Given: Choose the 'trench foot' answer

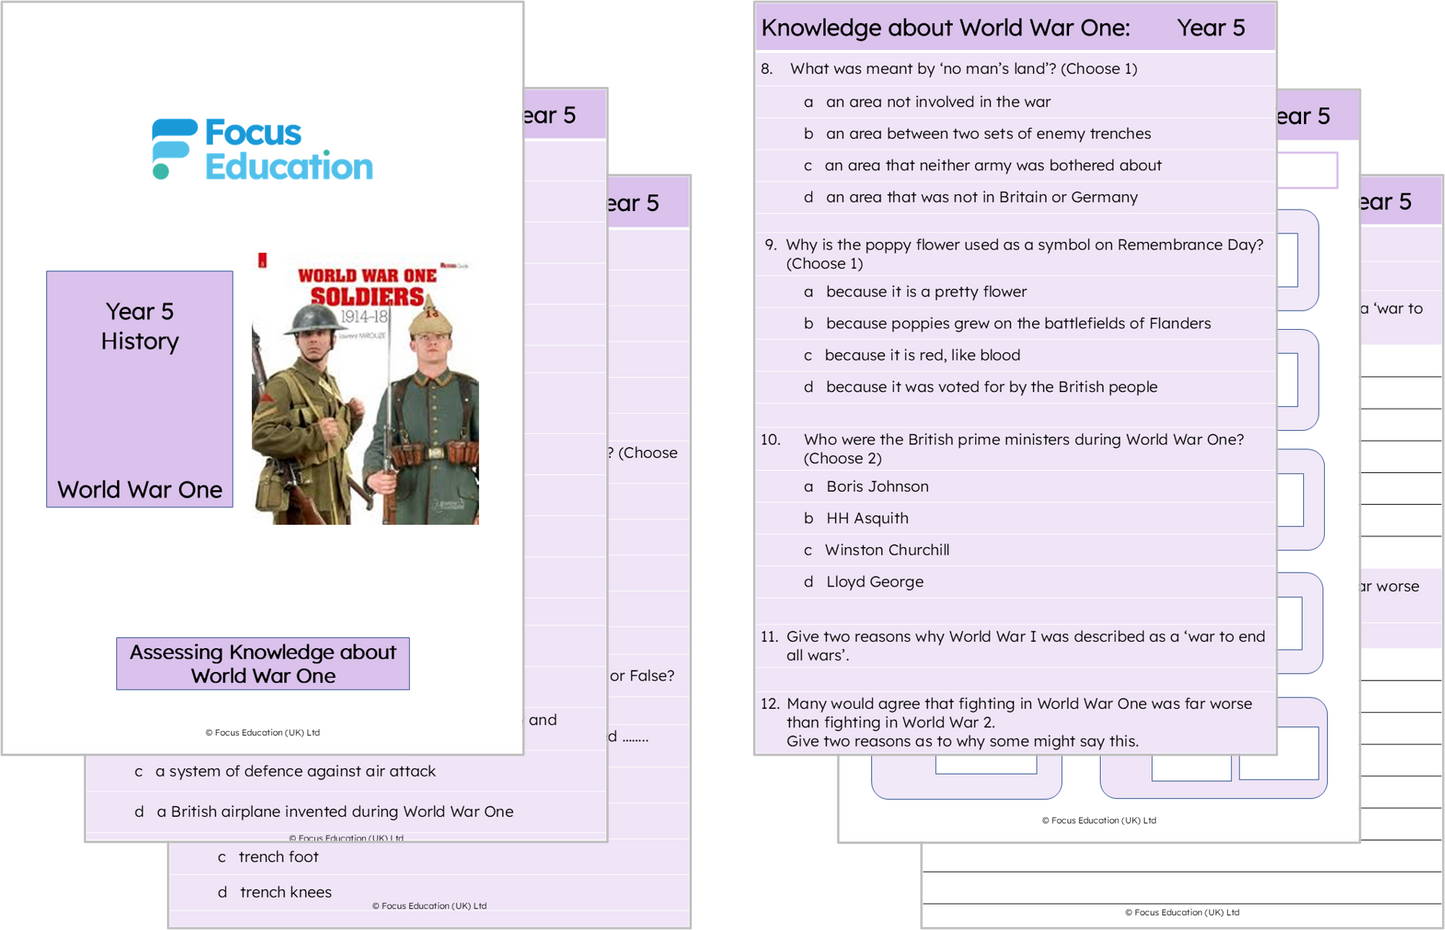Looking at the screenshot, I should (277, 857).
